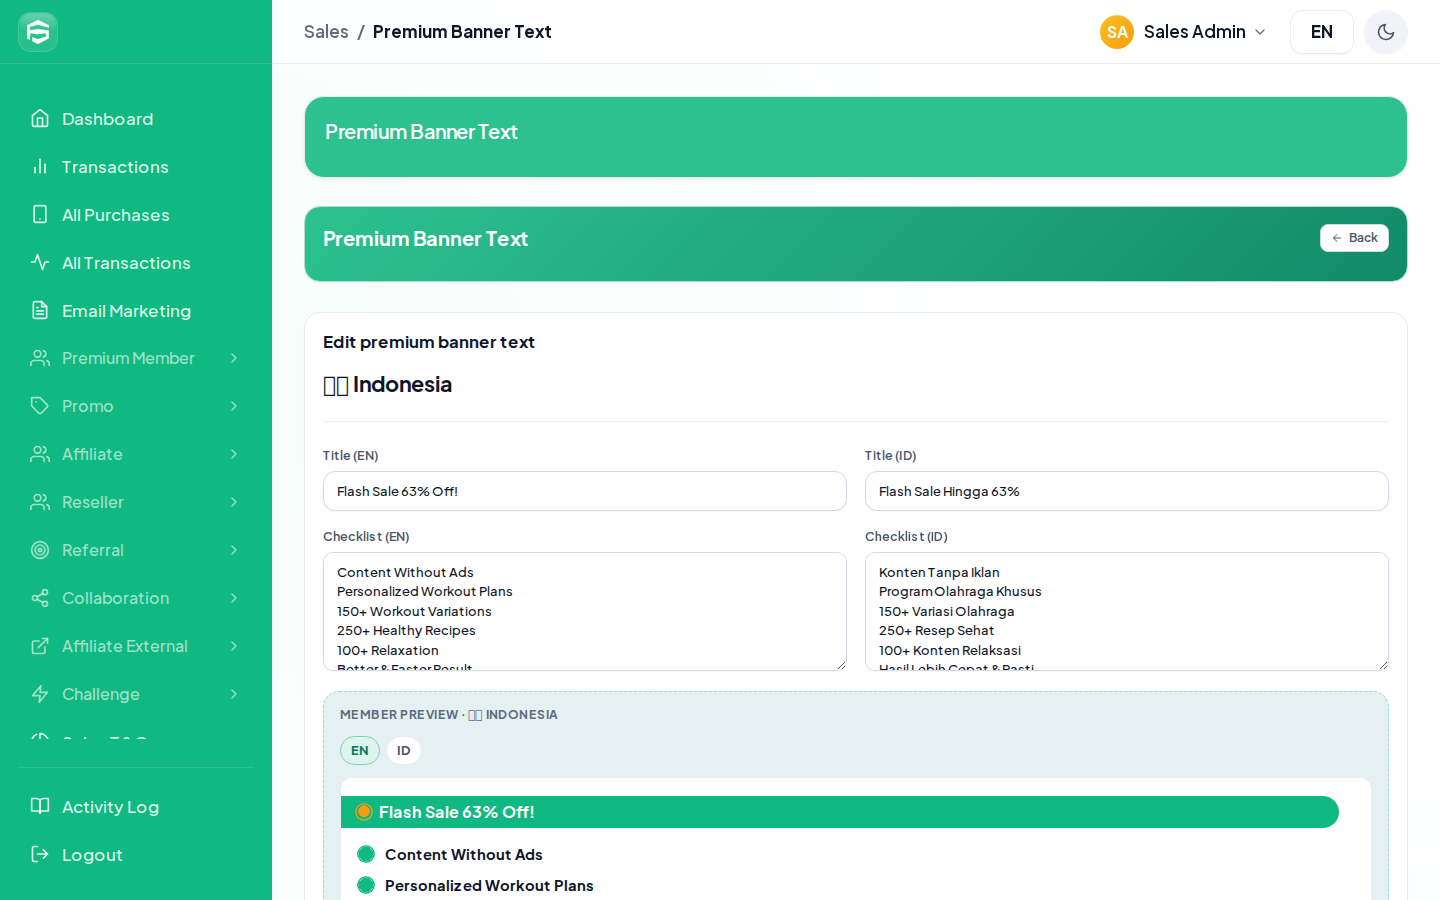Image resolution: width=1440 pixels, height=900 pixels.
Task: Click the Logout arrow icon
Action: [x=40, y=855]
